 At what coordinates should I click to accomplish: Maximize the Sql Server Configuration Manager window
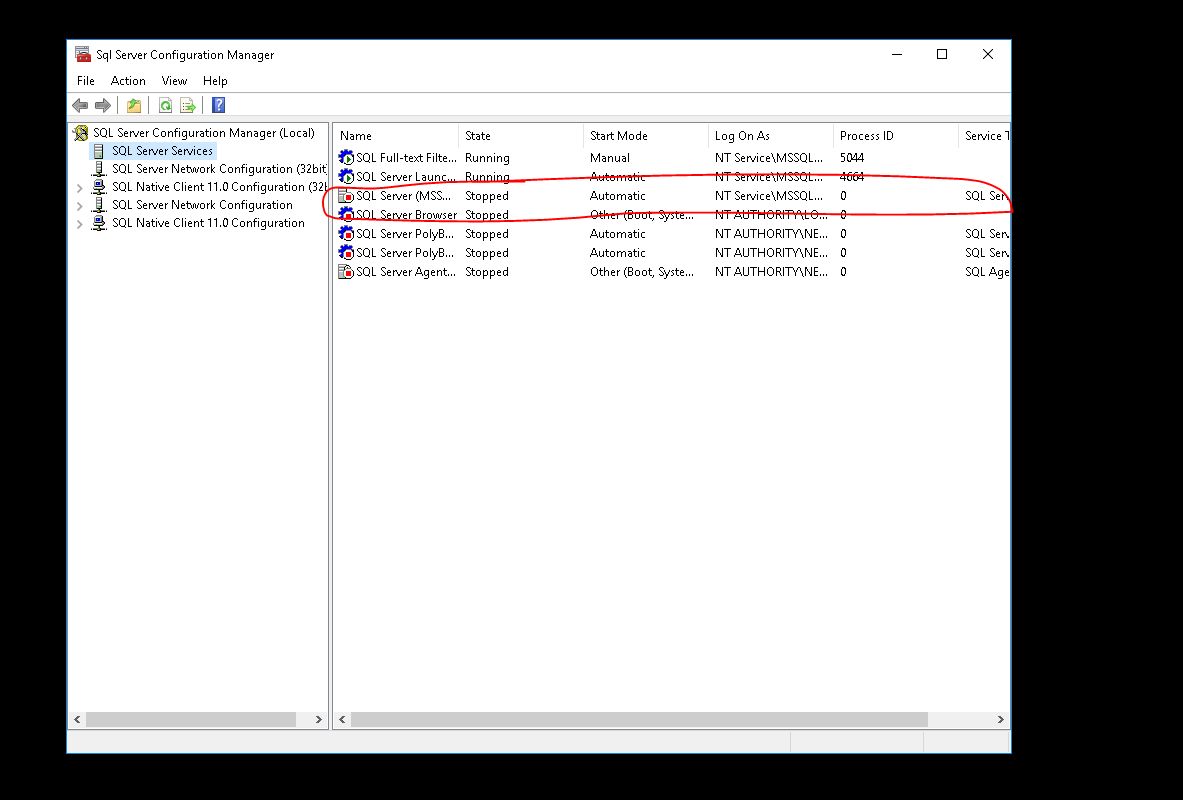click(x=942, y=54)
